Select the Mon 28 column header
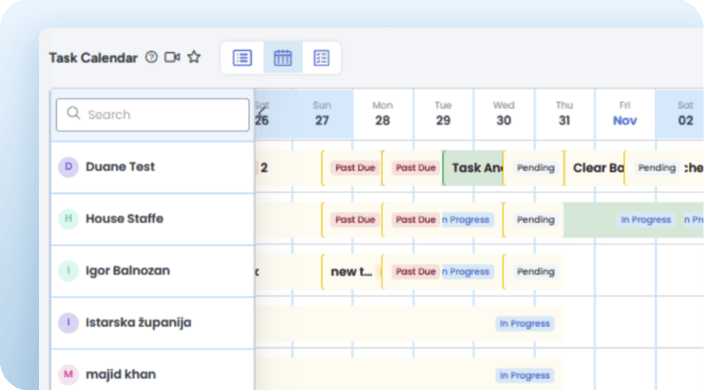The image size is (704, 390). click(383, 114)
